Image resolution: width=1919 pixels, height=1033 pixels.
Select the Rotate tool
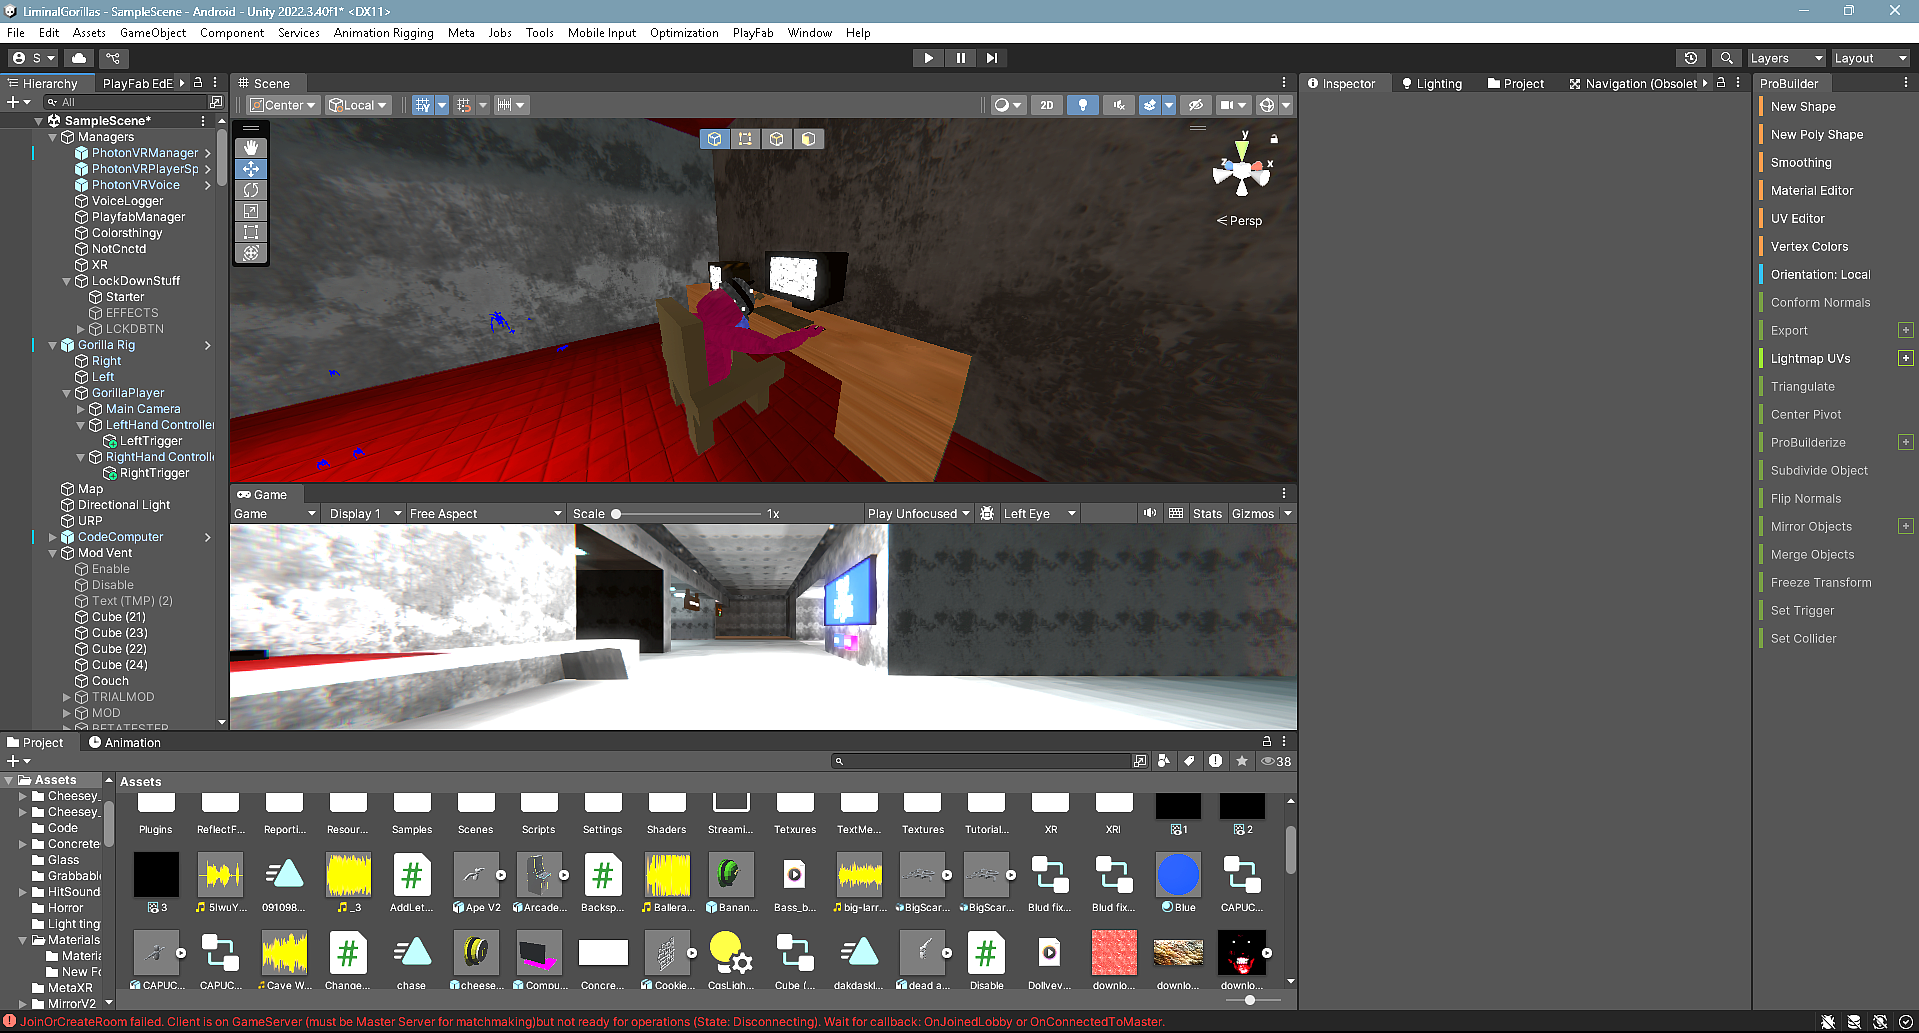tap(251, 190)
